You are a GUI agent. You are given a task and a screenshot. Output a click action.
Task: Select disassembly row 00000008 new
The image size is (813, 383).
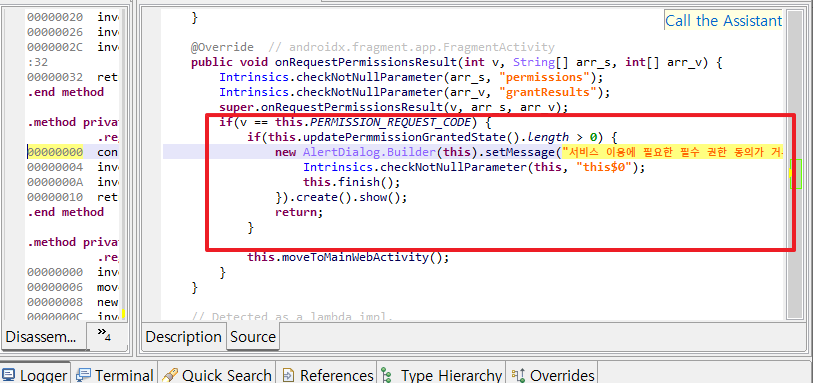(x=73, y=302)
